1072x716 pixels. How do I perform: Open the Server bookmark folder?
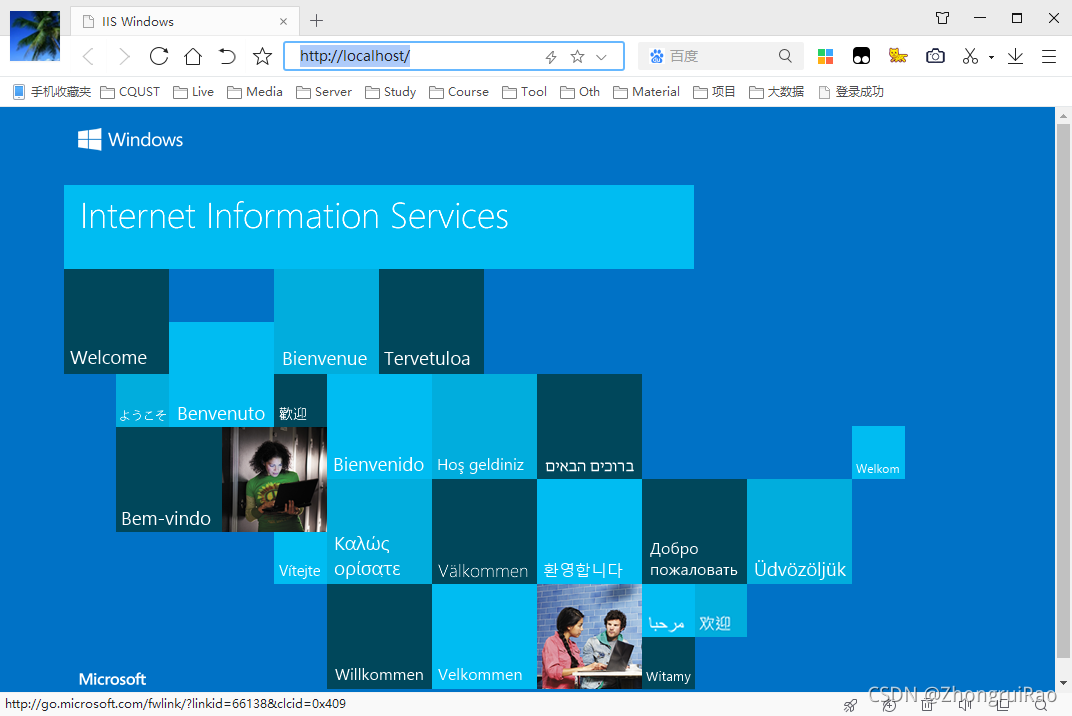pyautogui.click(x=324, y=92)
